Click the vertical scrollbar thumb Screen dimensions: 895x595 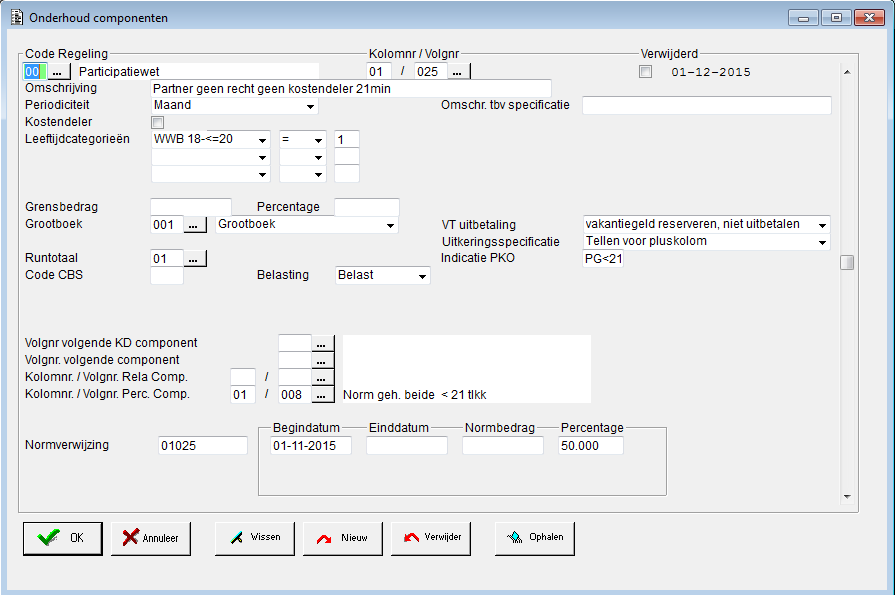click(x=847, y=263)
